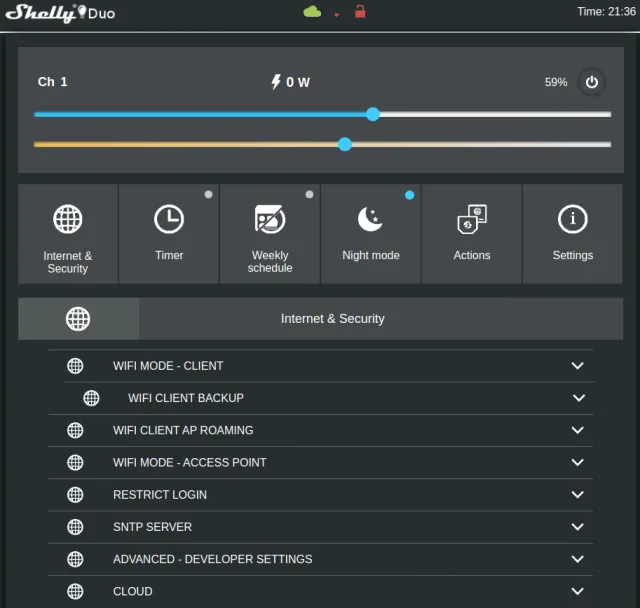The image size is (640, 608).
Task: Expand the RESTRICT LOGIN chevron
Action: (x=577, y=495)
